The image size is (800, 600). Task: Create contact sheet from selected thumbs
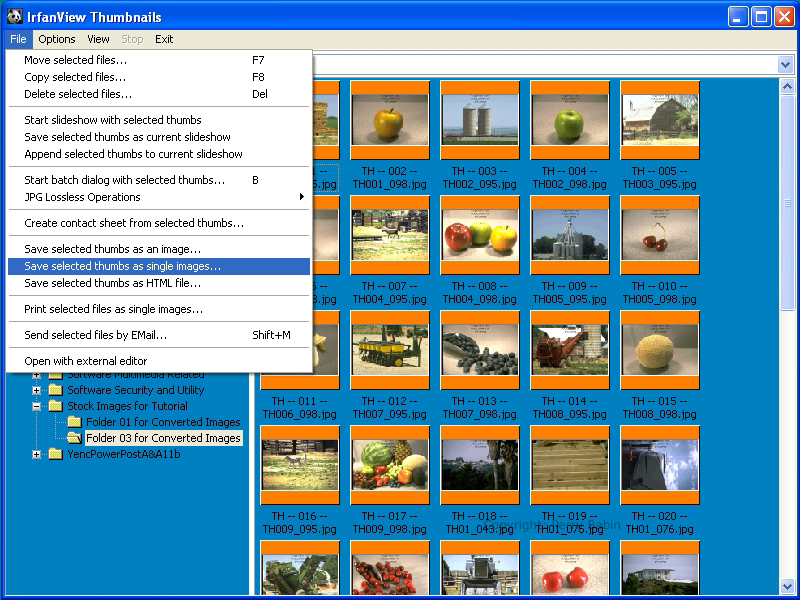click(159, 223)
